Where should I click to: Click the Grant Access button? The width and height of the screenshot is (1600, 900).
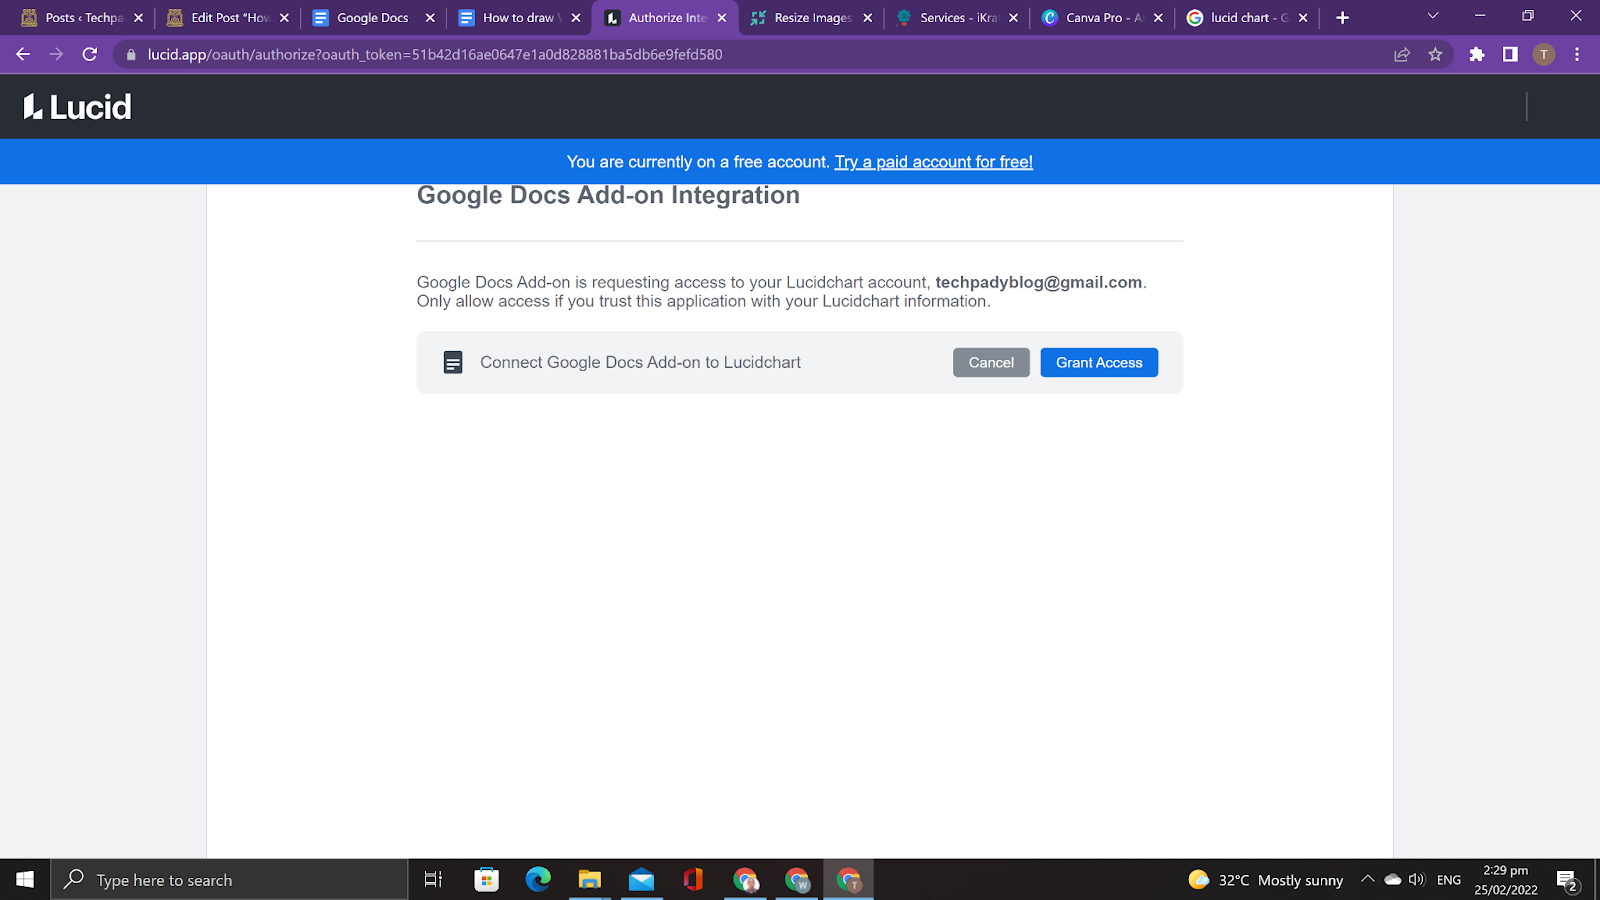(1099, 362)
